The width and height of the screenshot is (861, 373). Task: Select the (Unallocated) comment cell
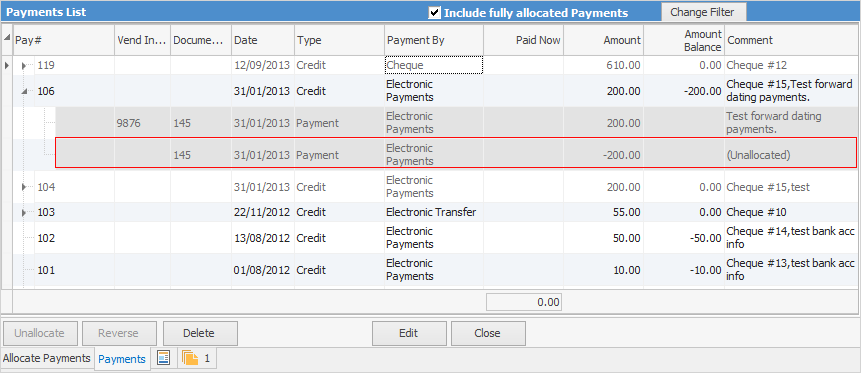pyautogui.click(x=791, y=155)
